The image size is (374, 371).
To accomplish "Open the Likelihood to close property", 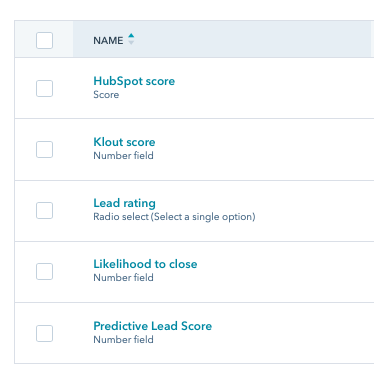I will [x=145, y=264].
